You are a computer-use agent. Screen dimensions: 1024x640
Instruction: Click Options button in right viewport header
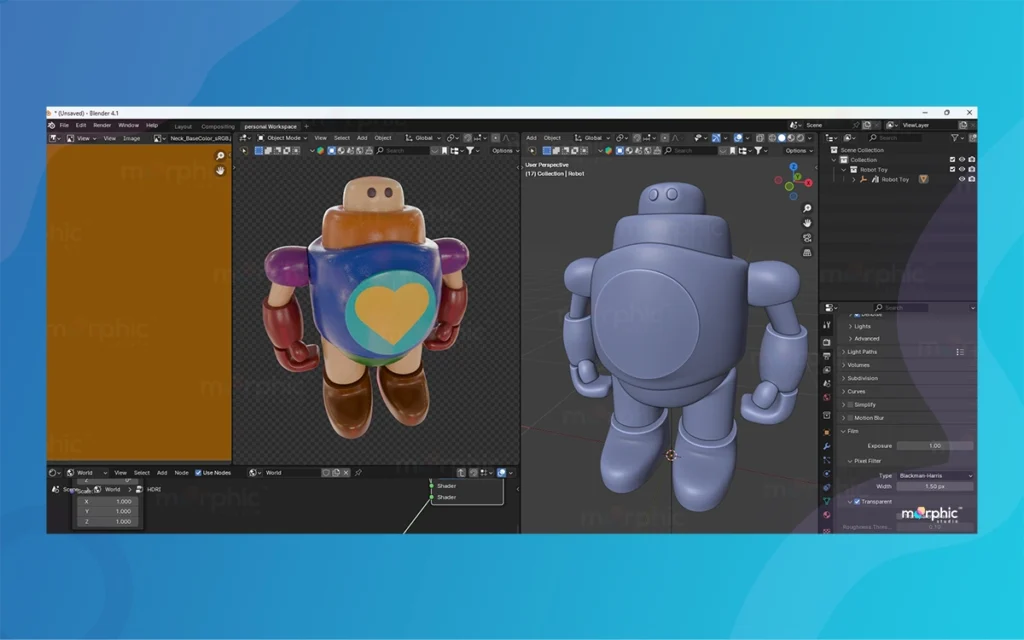[796, 150]
